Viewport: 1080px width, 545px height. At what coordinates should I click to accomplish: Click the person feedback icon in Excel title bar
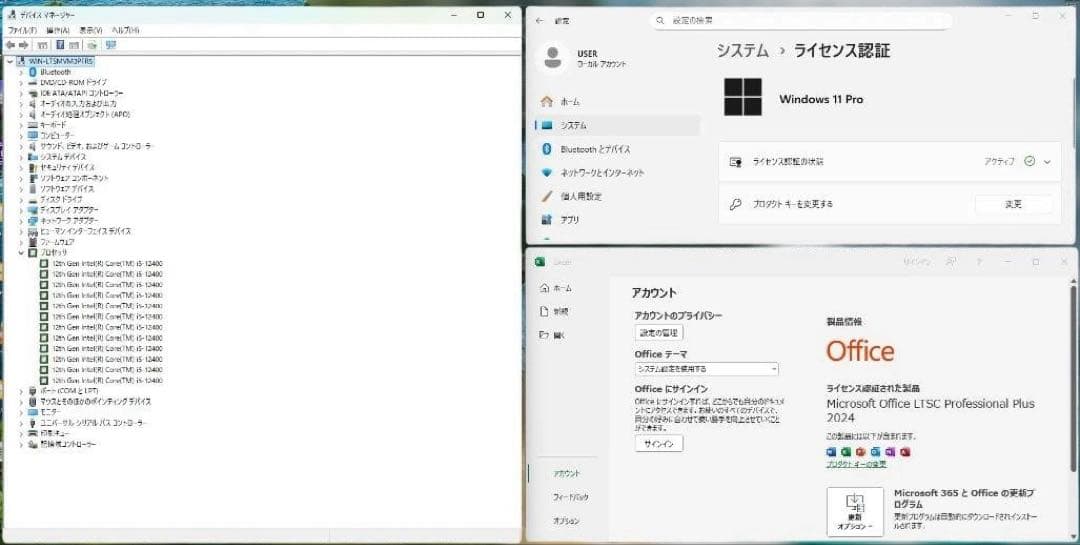coord(951,262)
